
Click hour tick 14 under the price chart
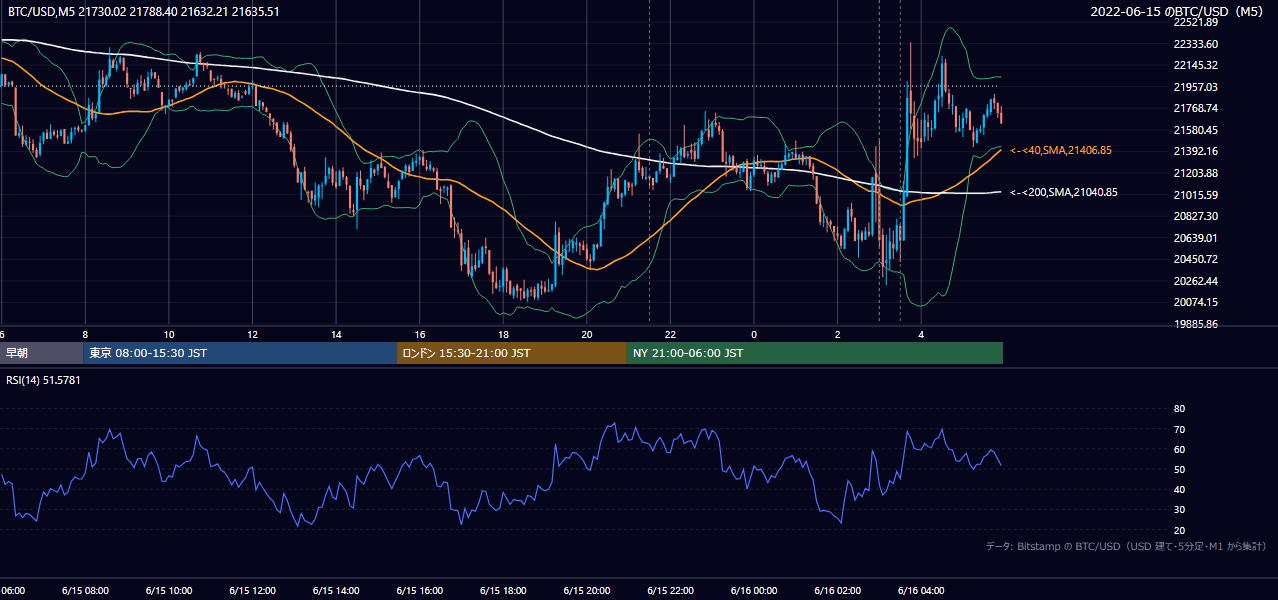pos(336,334)
